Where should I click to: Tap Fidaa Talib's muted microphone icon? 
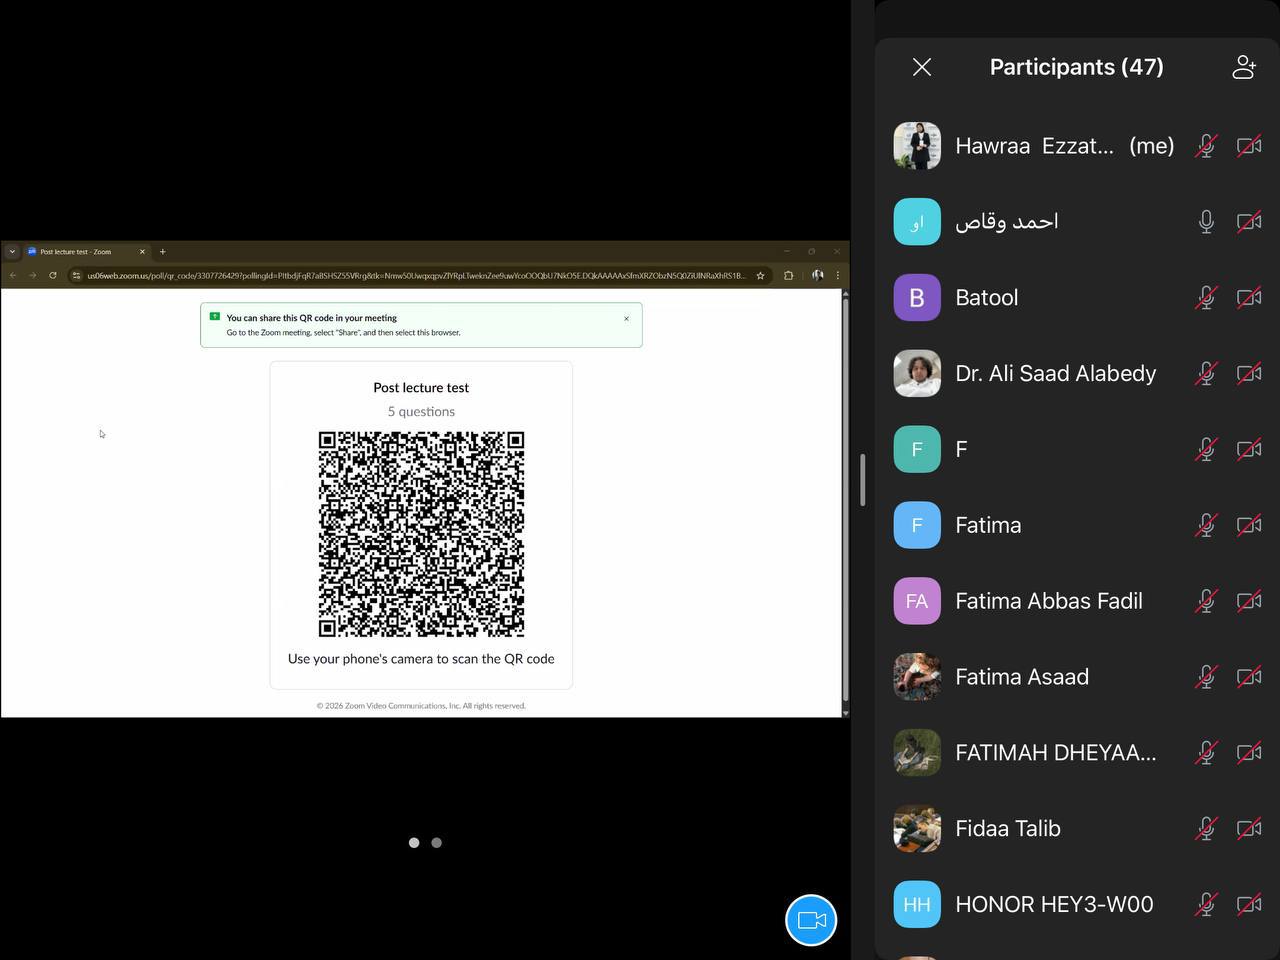pos(1206,829)
